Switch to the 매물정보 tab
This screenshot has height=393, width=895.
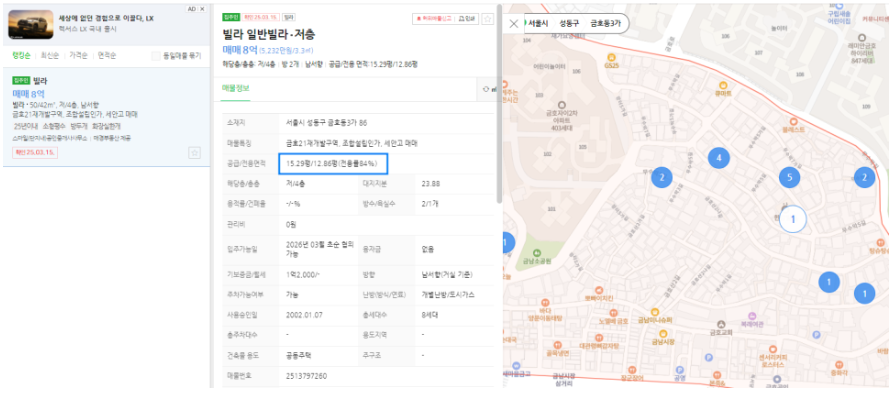[x=236, y=88]
